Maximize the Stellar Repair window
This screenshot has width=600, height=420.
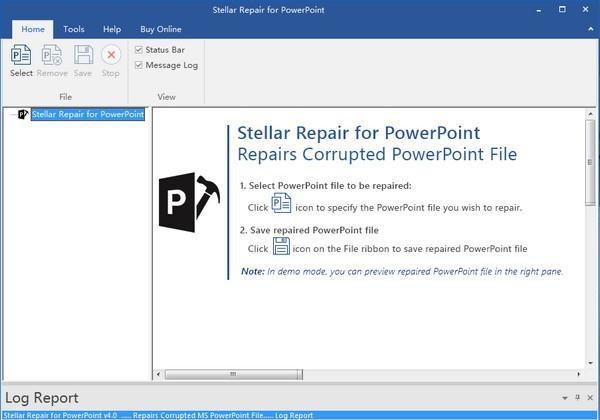(x=562, y=10)
